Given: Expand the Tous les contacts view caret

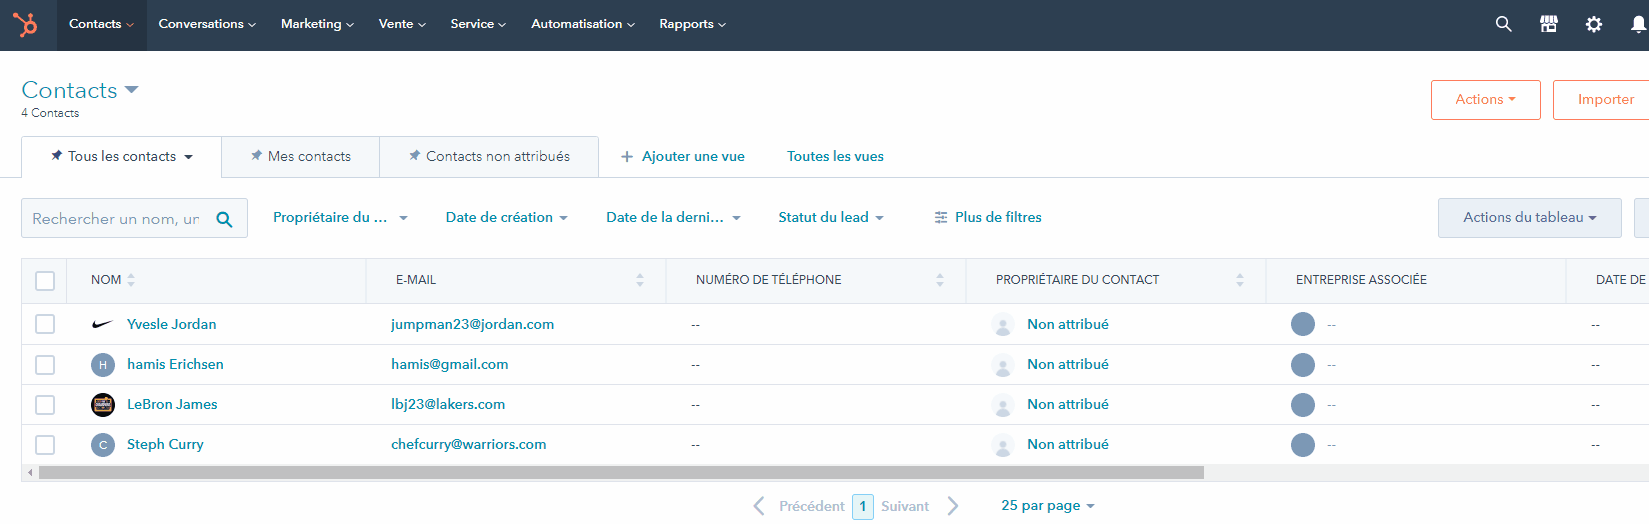Looking at the screenshot, I should tap(188, 157).
